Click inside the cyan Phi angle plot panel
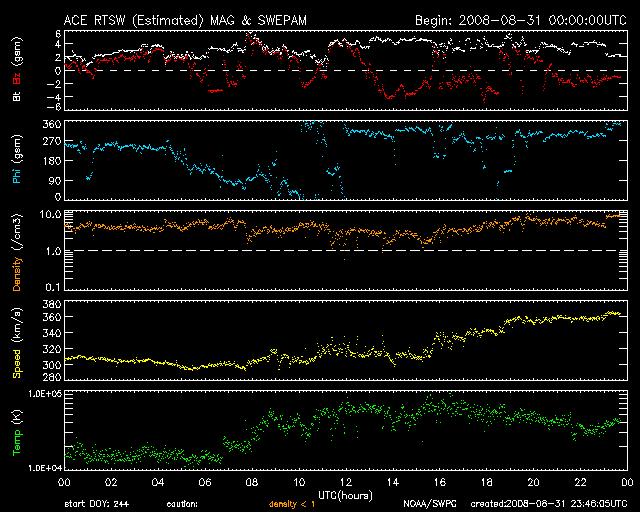 click(x=346, y=160)
